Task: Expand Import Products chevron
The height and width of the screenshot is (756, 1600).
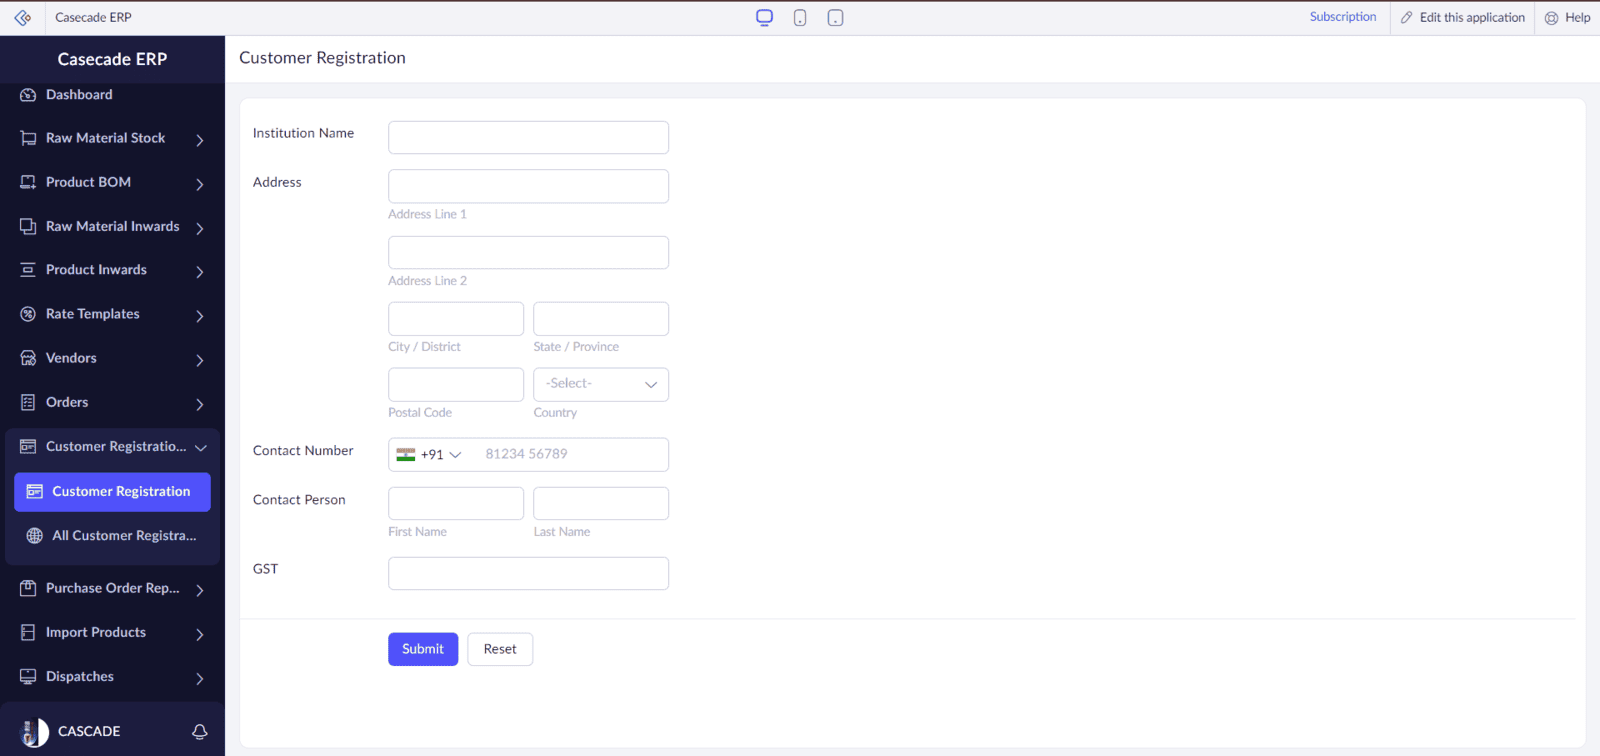Action: tap(200, 634)
